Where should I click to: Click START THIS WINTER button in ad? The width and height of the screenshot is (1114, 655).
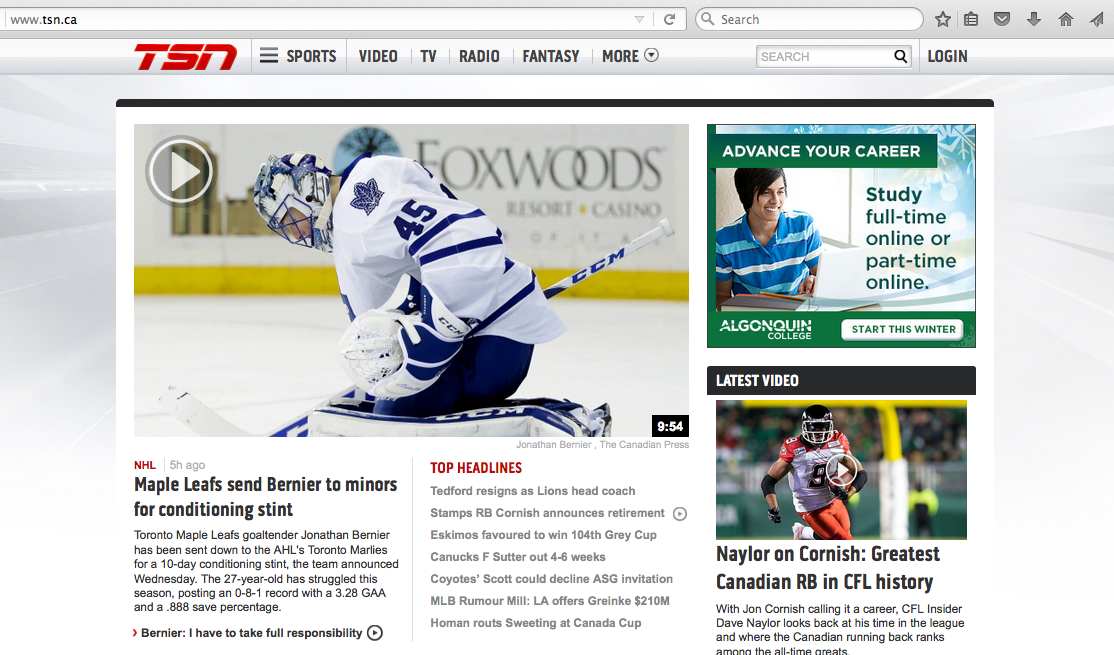pos(903,329)
